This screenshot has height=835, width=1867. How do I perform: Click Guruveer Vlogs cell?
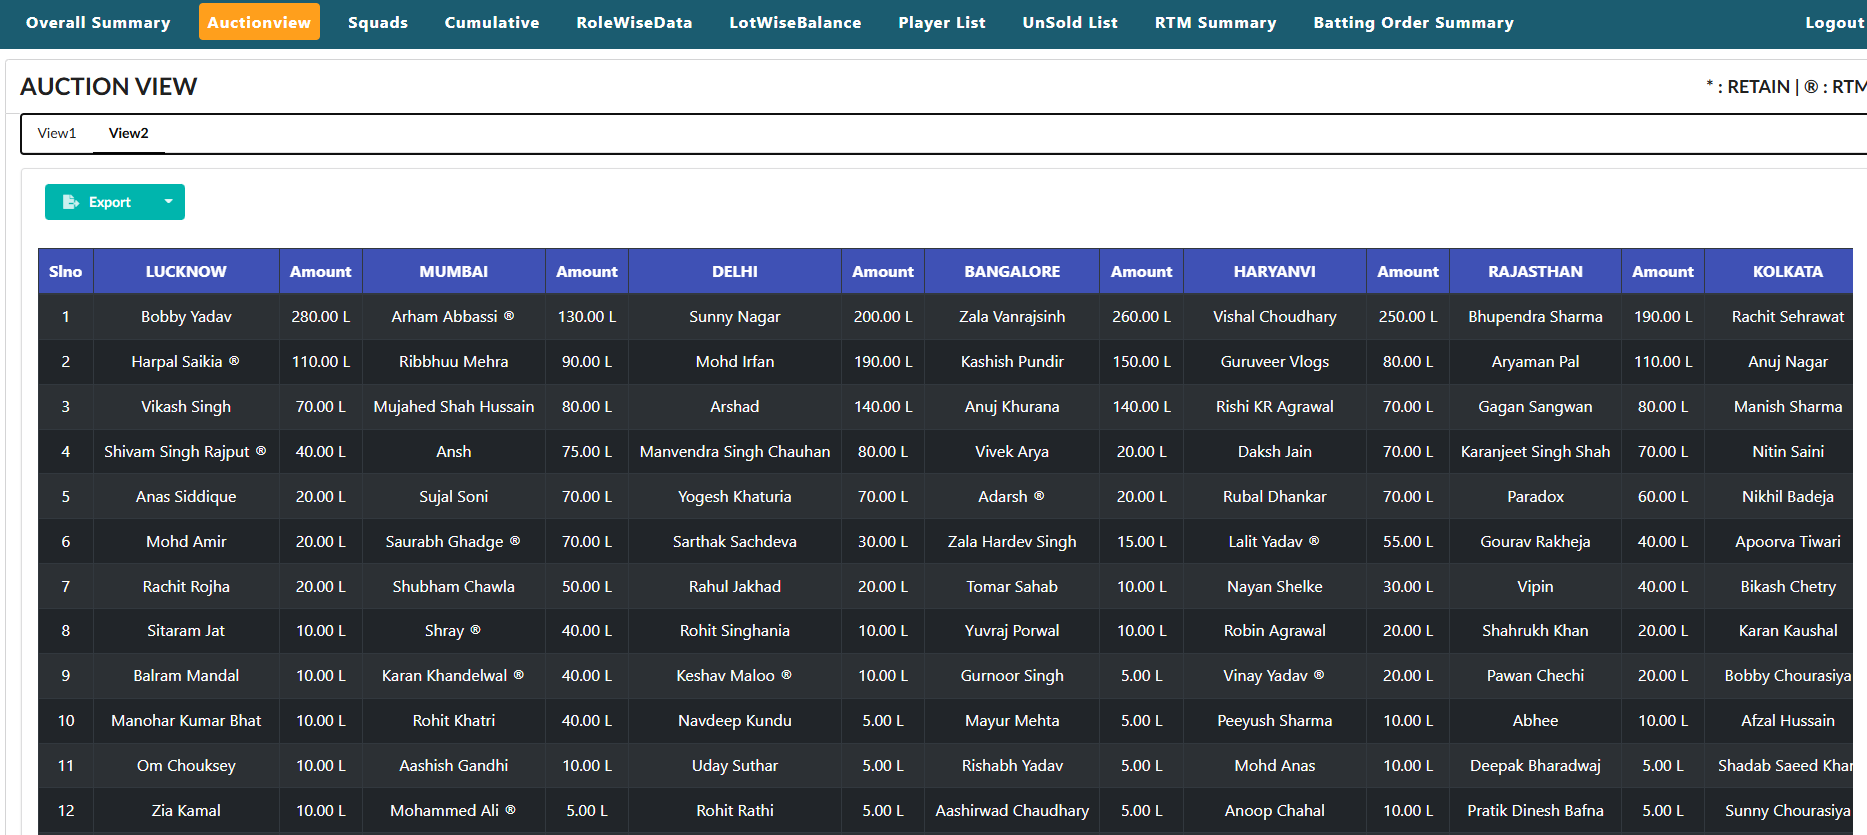(x=1275, y=361)
